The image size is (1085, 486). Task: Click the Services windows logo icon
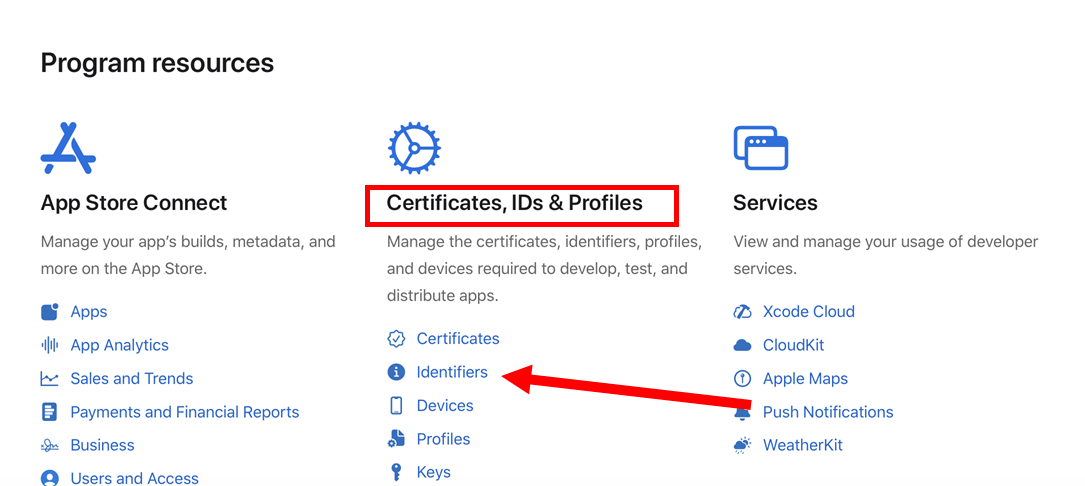[760, 147]
